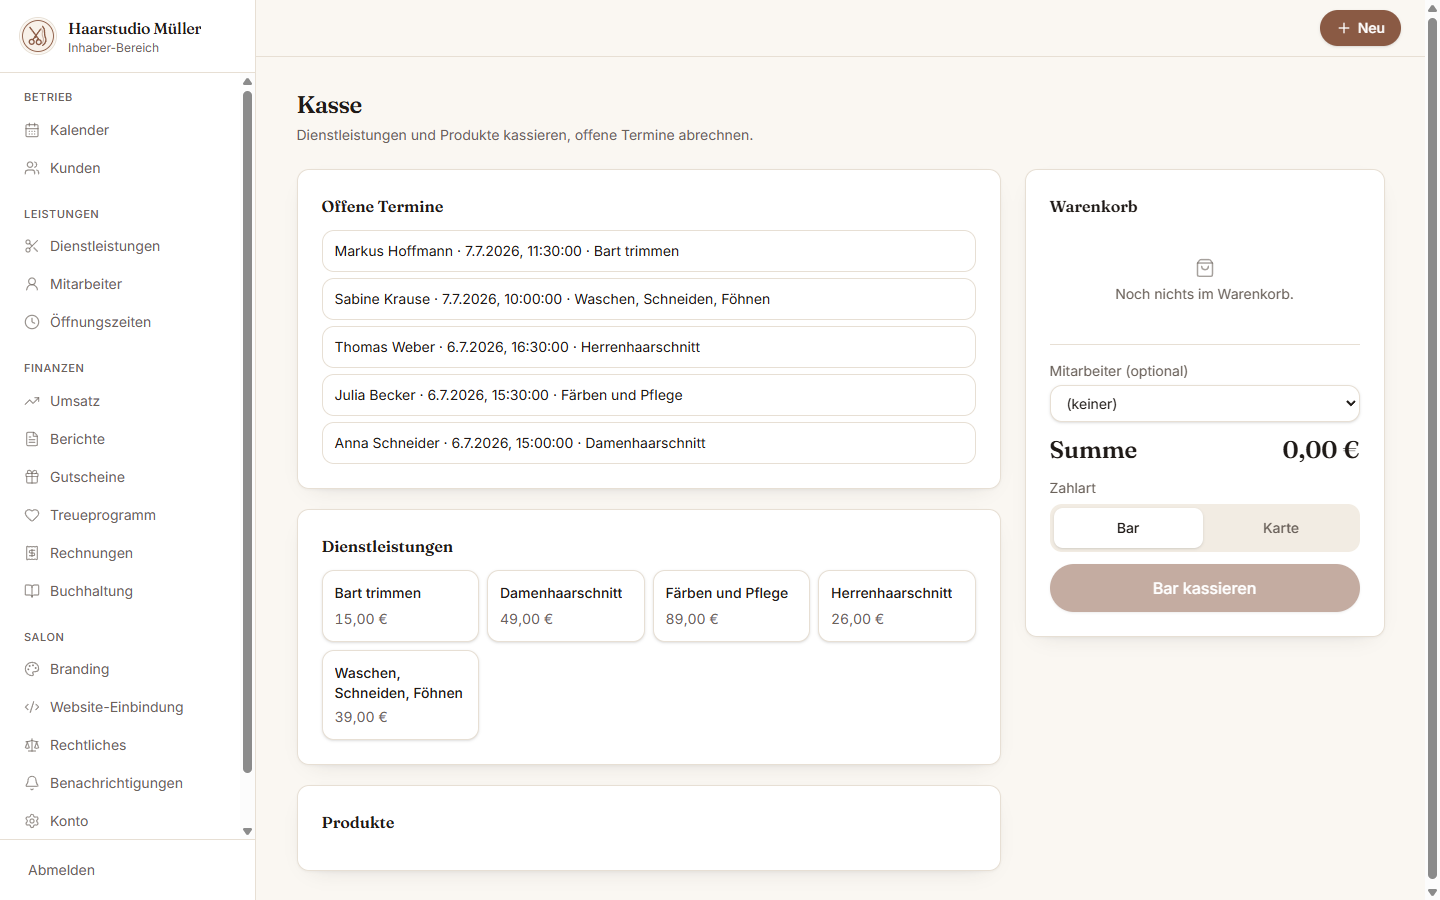The height and width of the screenshot is (900, 1440).
Task: Click the Produkte section heading
Action: click(x=358, y=822)
